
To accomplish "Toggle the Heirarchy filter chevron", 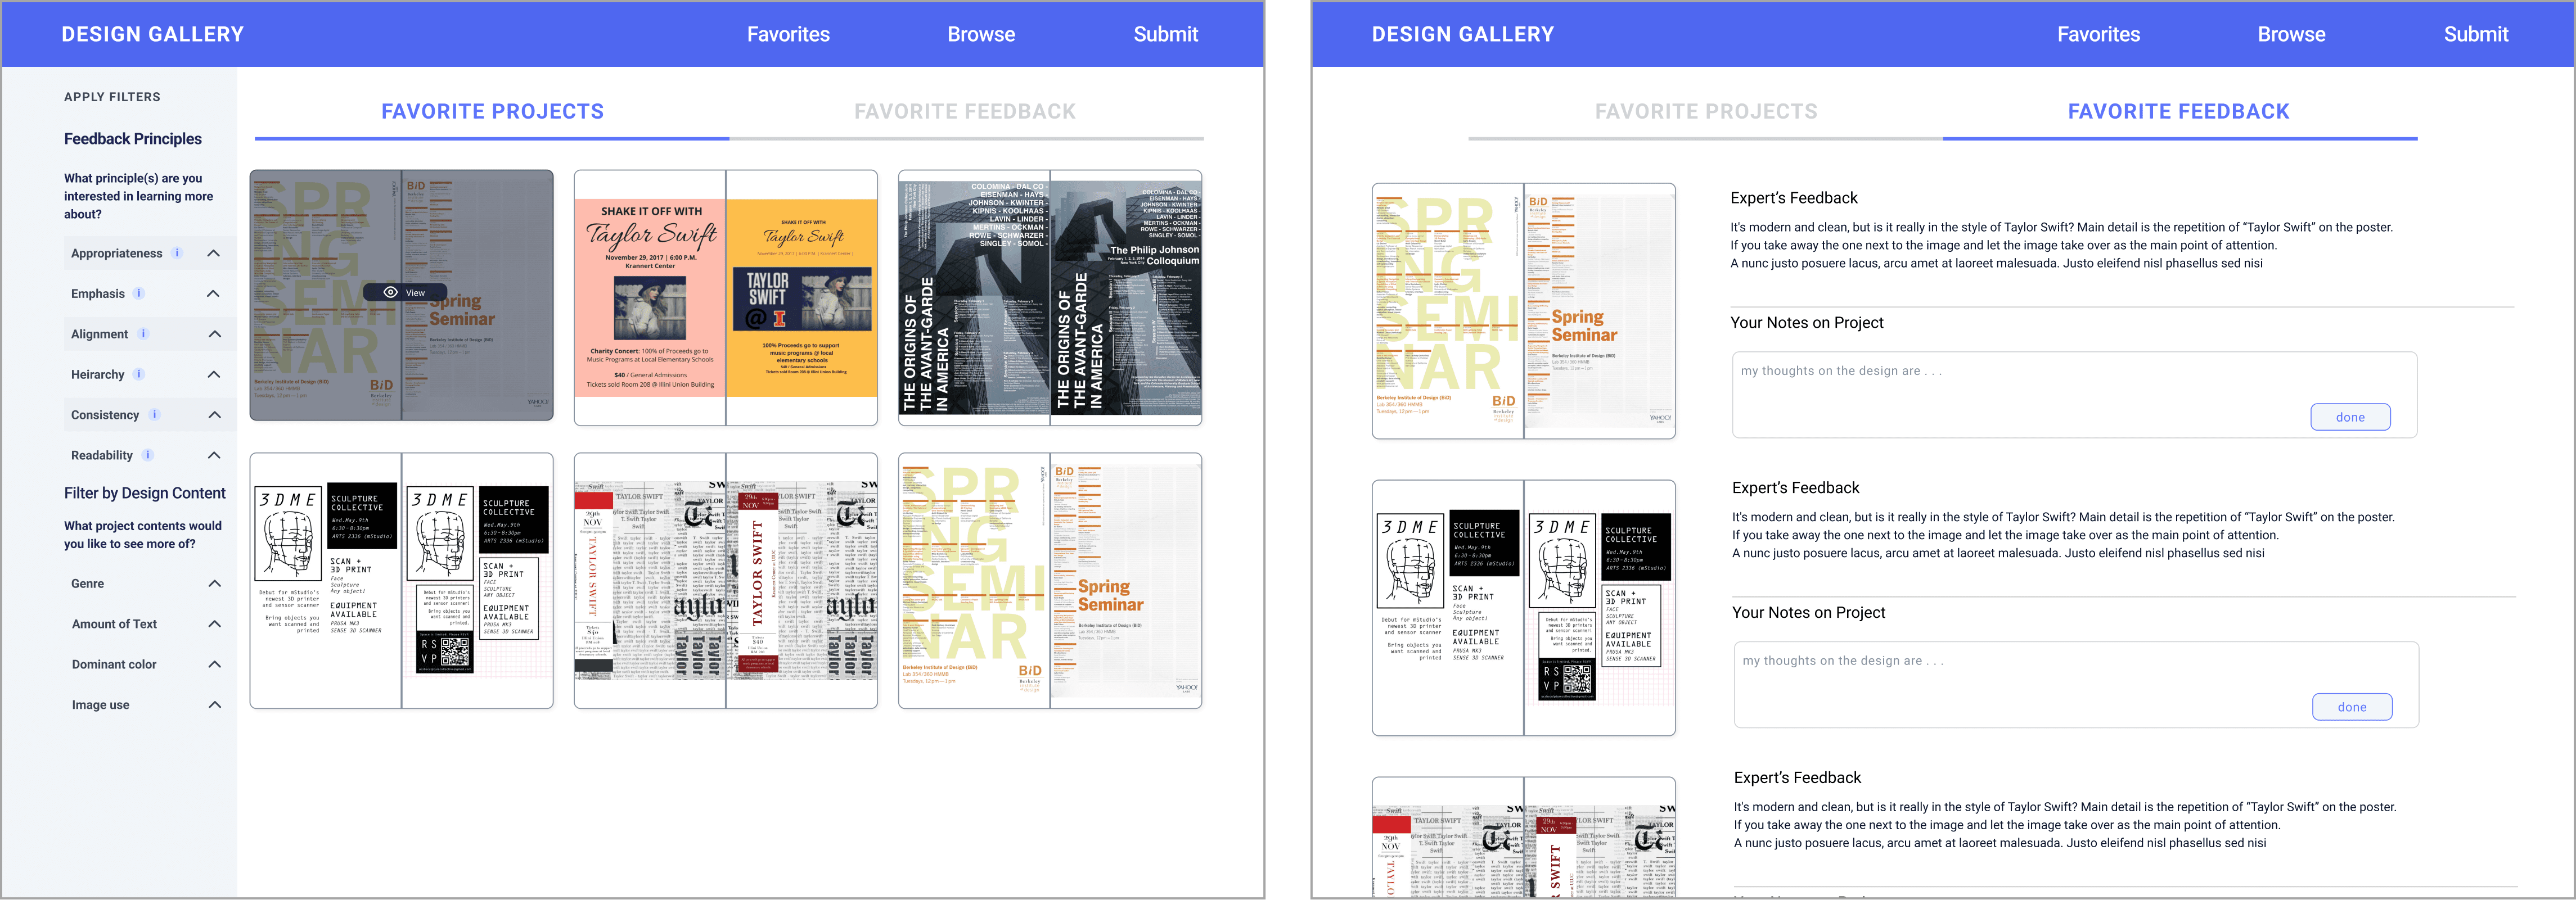I will point(214,374).
